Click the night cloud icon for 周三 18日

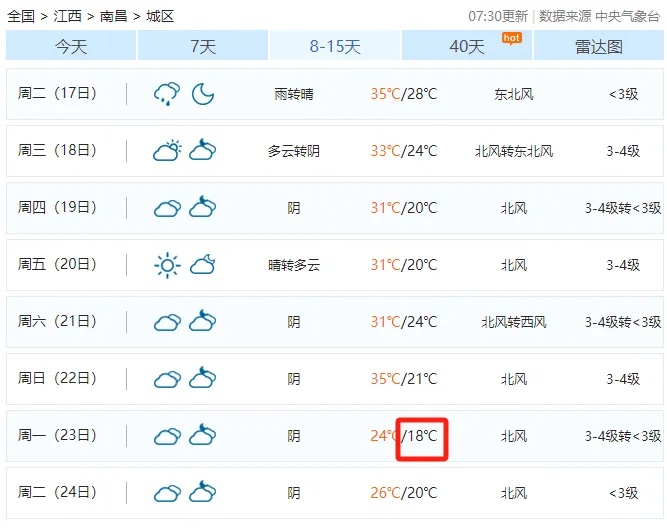click(x=202, y=149)
